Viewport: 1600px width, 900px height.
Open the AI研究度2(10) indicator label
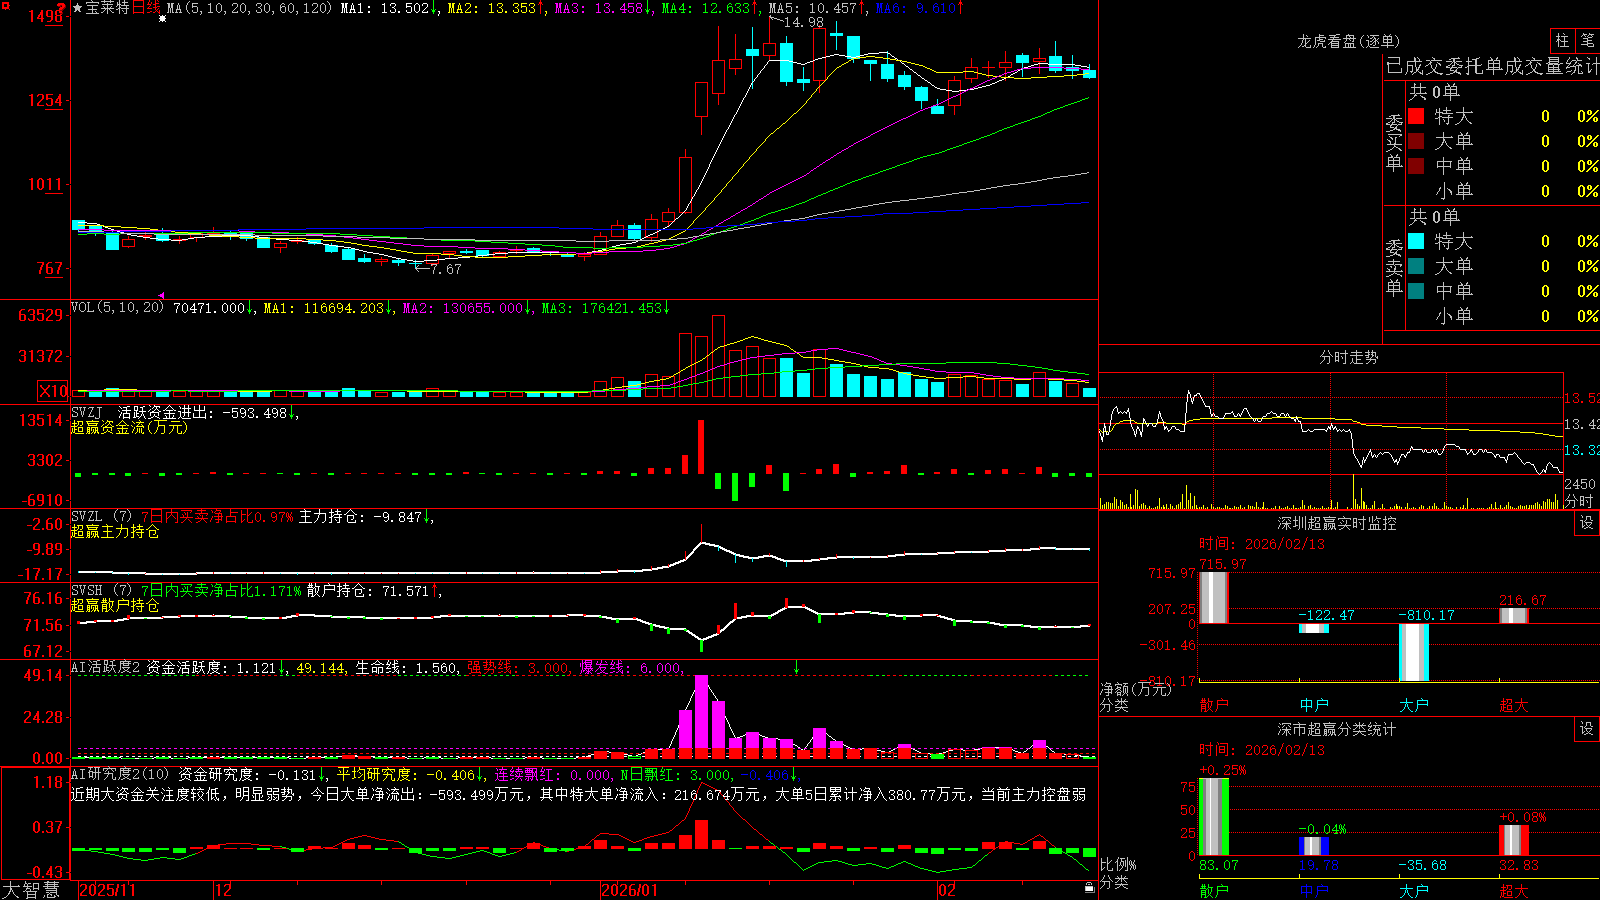click(x=120, y=774)
